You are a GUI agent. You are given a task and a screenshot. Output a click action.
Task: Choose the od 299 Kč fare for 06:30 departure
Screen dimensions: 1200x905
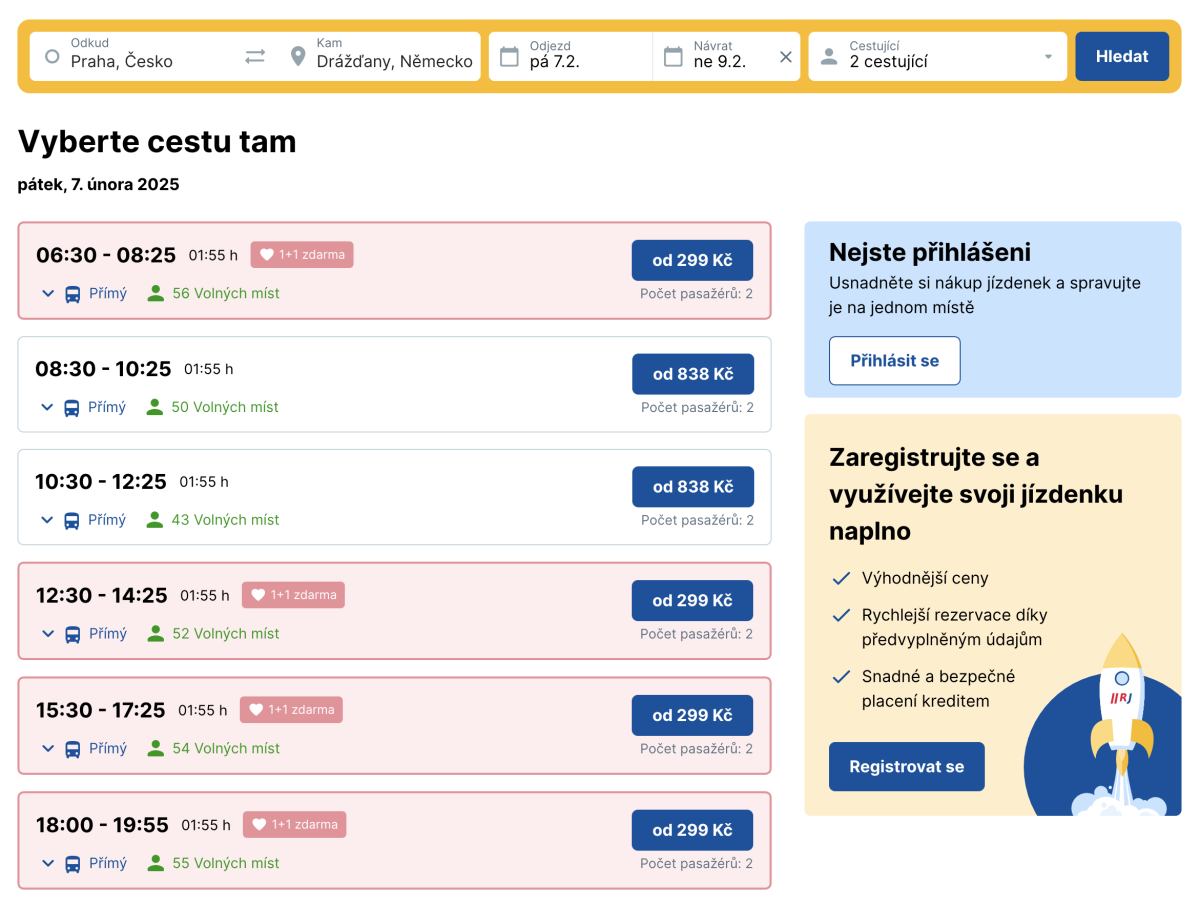click(x=692, y=261)
